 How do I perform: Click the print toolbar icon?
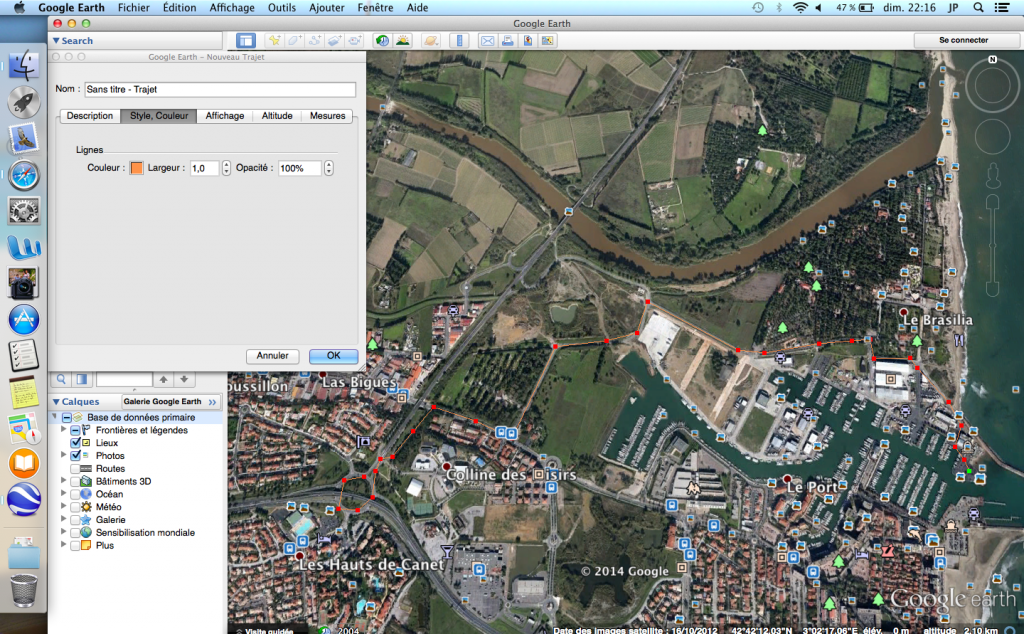[508, 41]
